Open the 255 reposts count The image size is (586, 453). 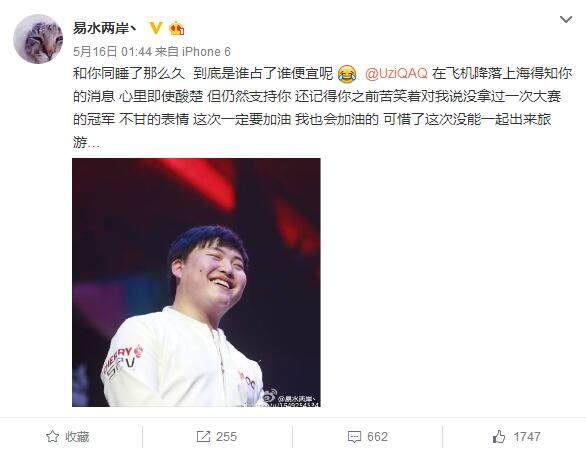(x=226, y=437)
